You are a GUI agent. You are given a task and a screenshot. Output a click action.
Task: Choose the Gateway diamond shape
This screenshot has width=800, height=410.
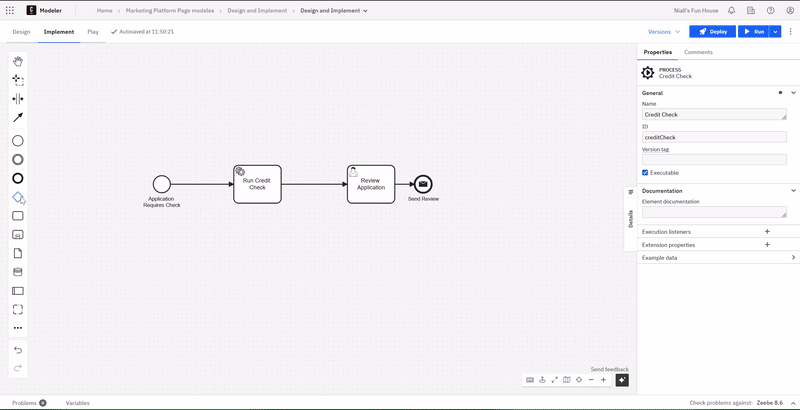click(x=18, y=197)
